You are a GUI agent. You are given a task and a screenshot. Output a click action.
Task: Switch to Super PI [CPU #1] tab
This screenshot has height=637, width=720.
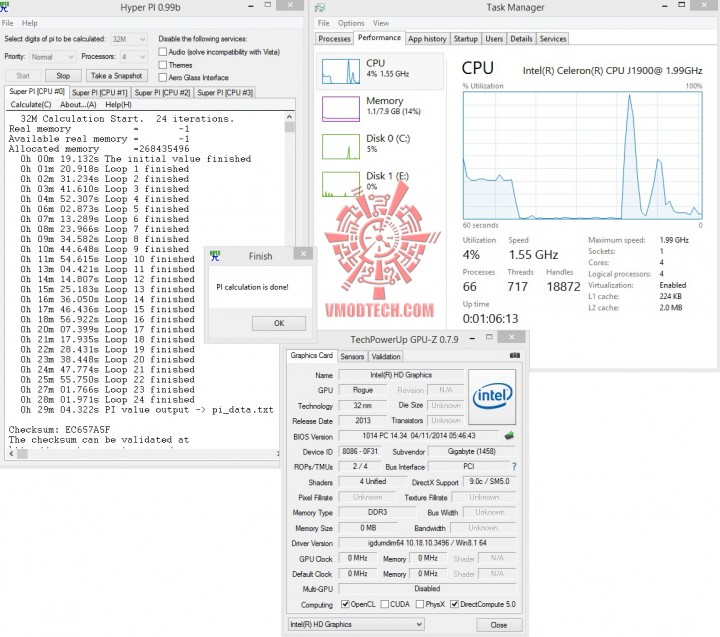[100, 92]
